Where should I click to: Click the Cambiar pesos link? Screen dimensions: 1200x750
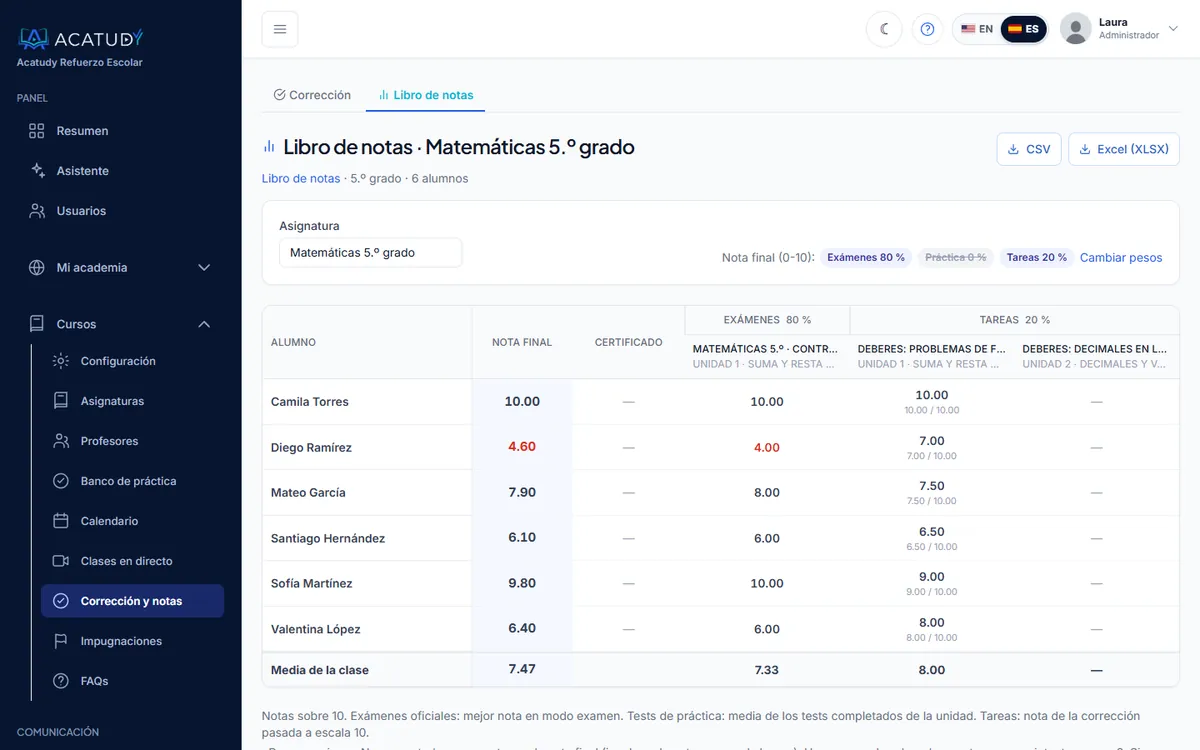click(1121, 257)
